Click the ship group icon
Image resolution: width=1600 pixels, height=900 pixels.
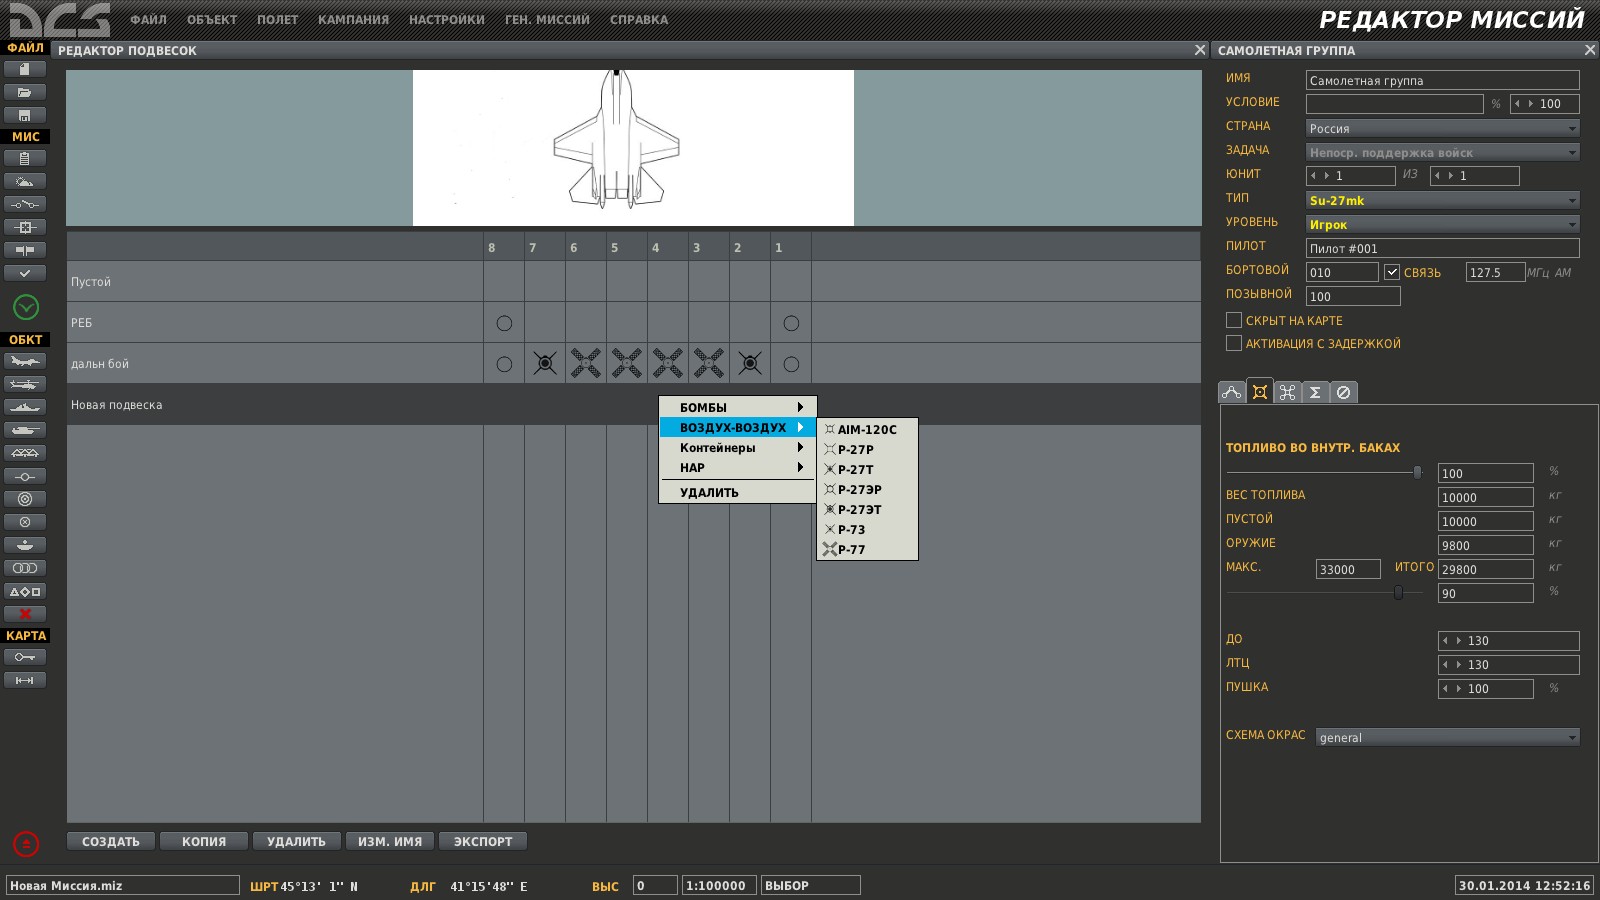coord(25,407)
